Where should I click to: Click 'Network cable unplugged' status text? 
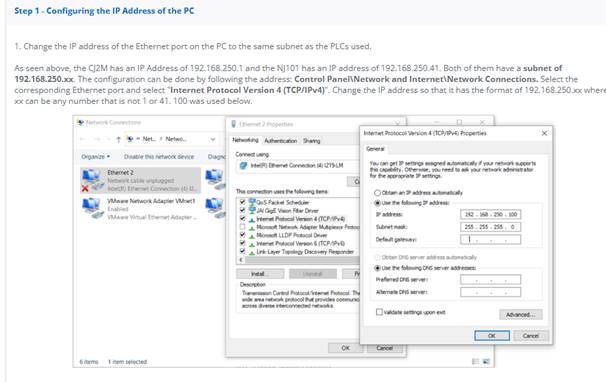pos(141,181)
